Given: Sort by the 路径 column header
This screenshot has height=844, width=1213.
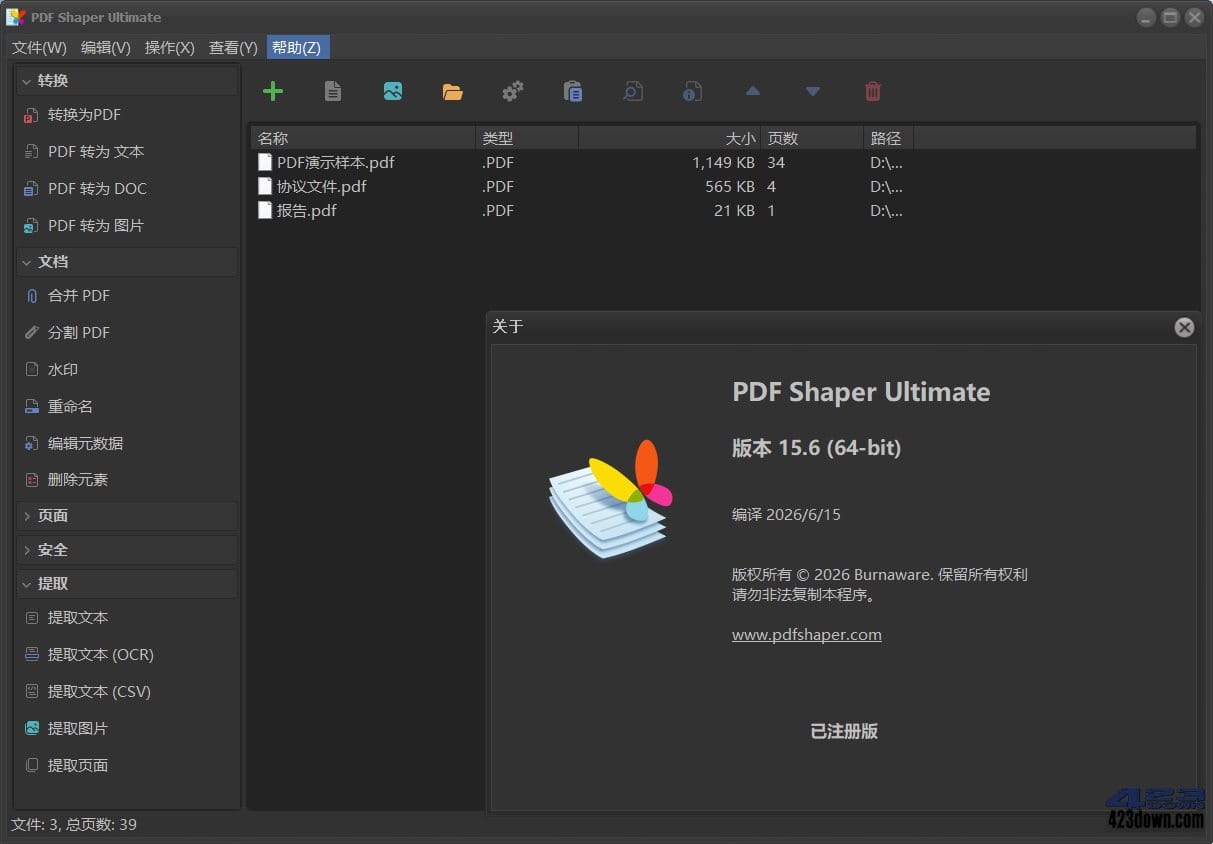Looking at the screenshot, I should coord(888,138).
